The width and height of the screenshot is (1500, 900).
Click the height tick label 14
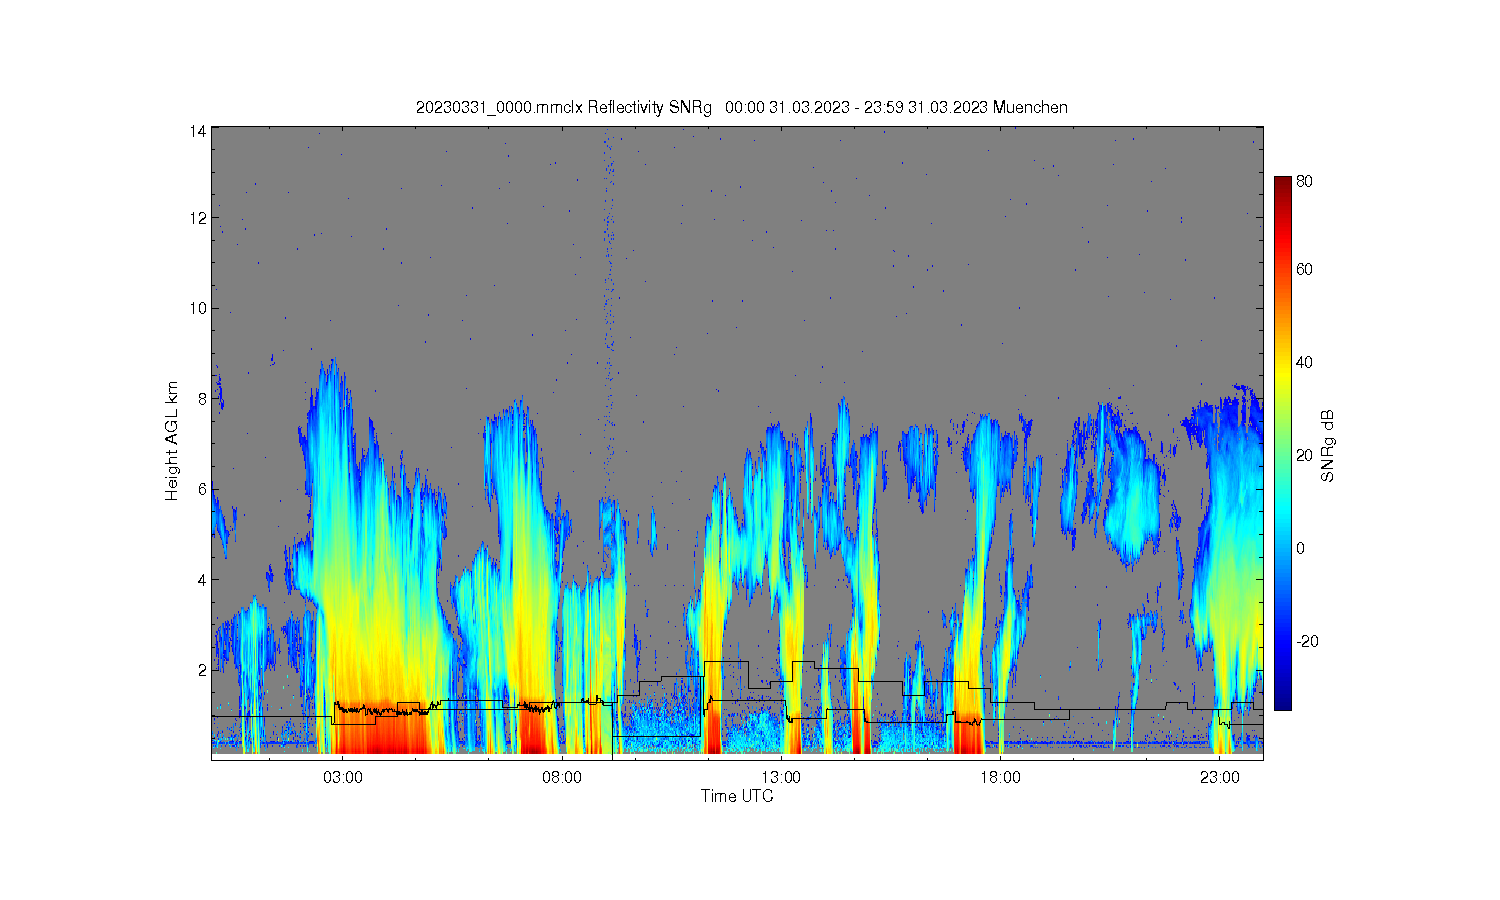[198, 130]
